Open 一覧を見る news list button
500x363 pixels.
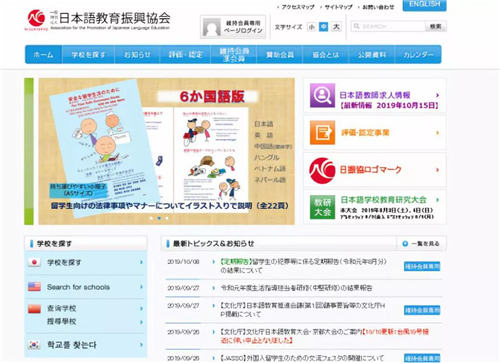pos(421,244)
